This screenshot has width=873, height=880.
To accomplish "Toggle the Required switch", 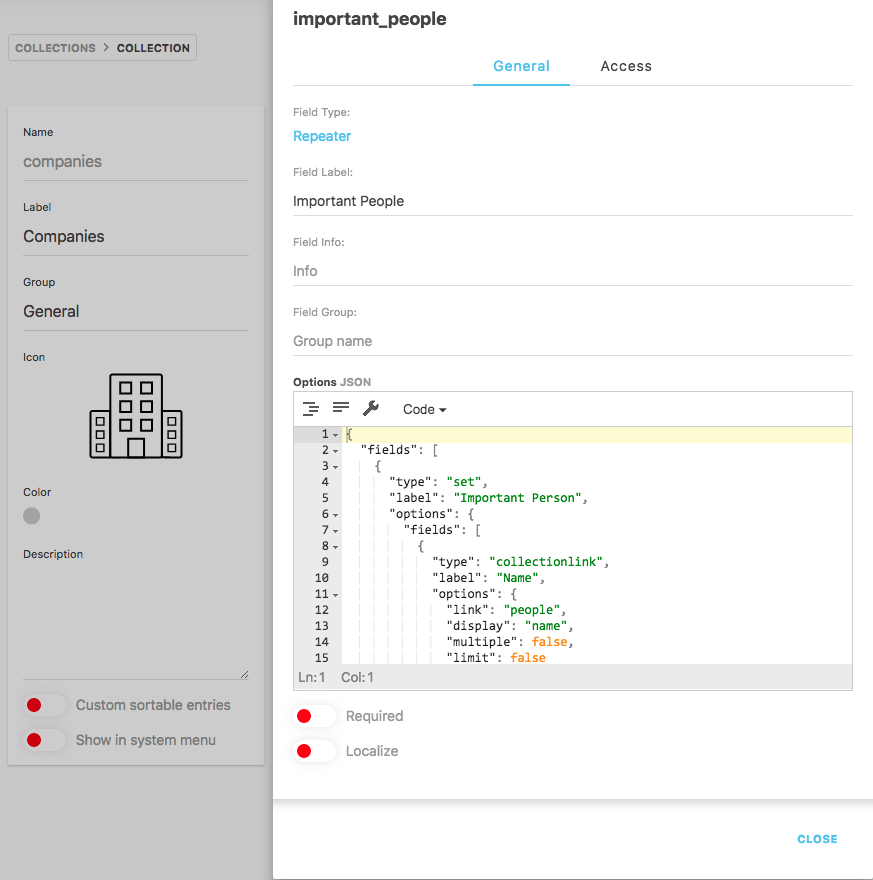I will click(x=314, y=716).
